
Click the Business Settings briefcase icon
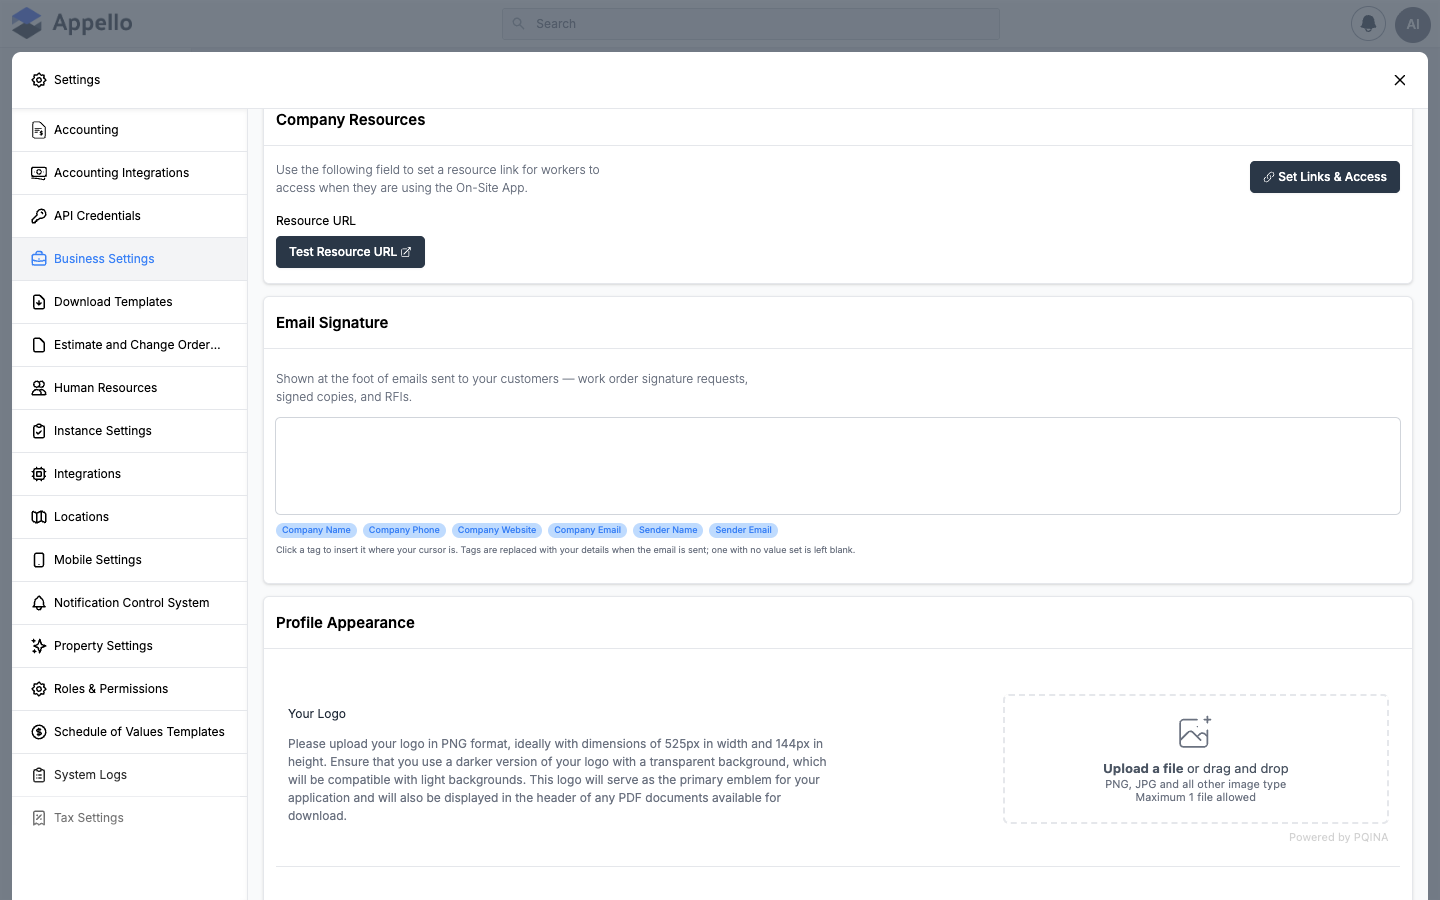(39, 259)
